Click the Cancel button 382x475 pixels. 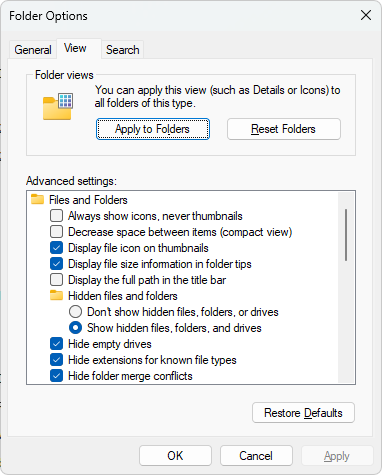256,456
